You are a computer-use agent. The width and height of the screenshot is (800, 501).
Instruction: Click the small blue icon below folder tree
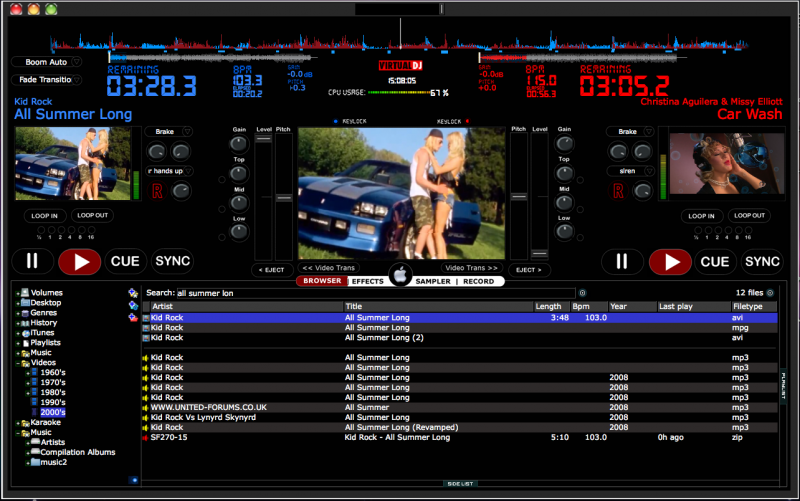click(x=134, y=480)
